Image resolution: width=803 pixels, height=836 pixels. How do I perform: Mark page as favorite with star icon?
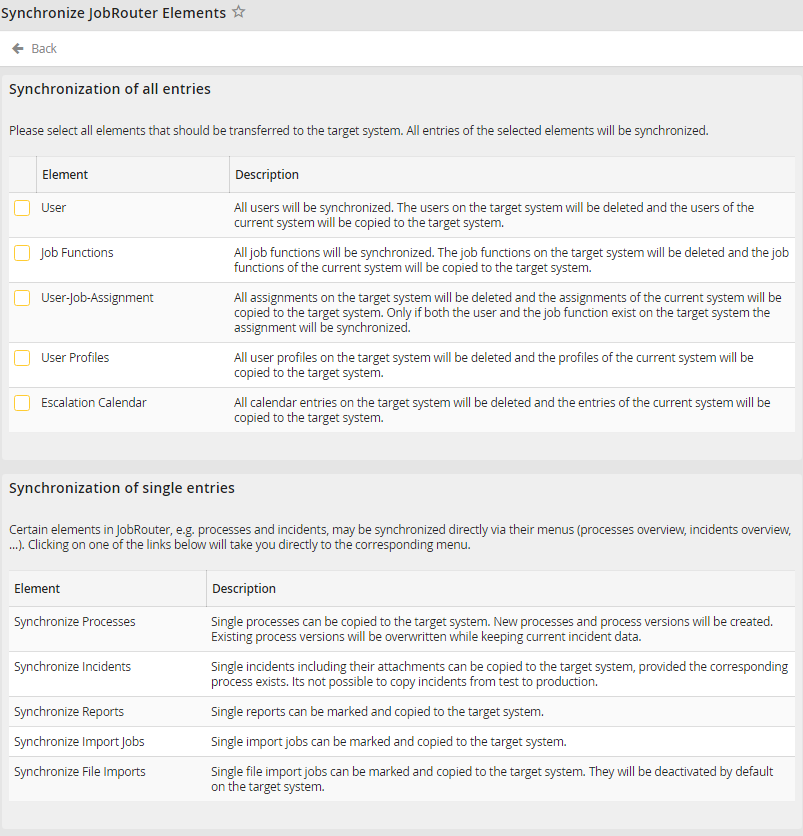238,12
